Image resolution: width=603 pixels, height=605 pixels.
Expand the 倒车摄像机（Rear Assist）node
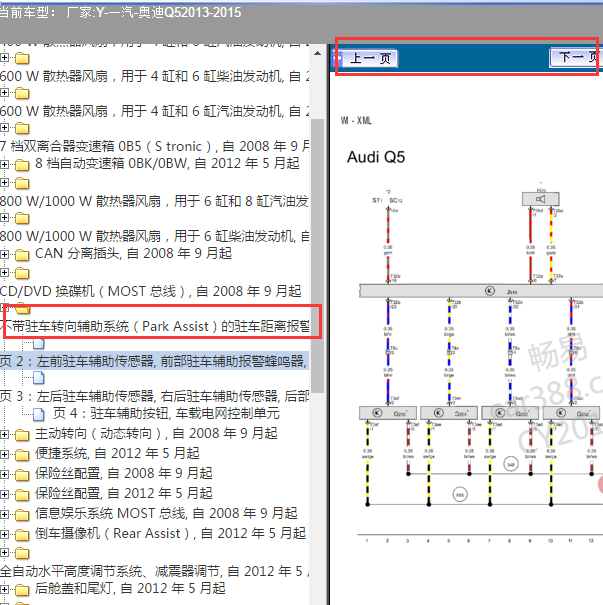click(4, 534)
